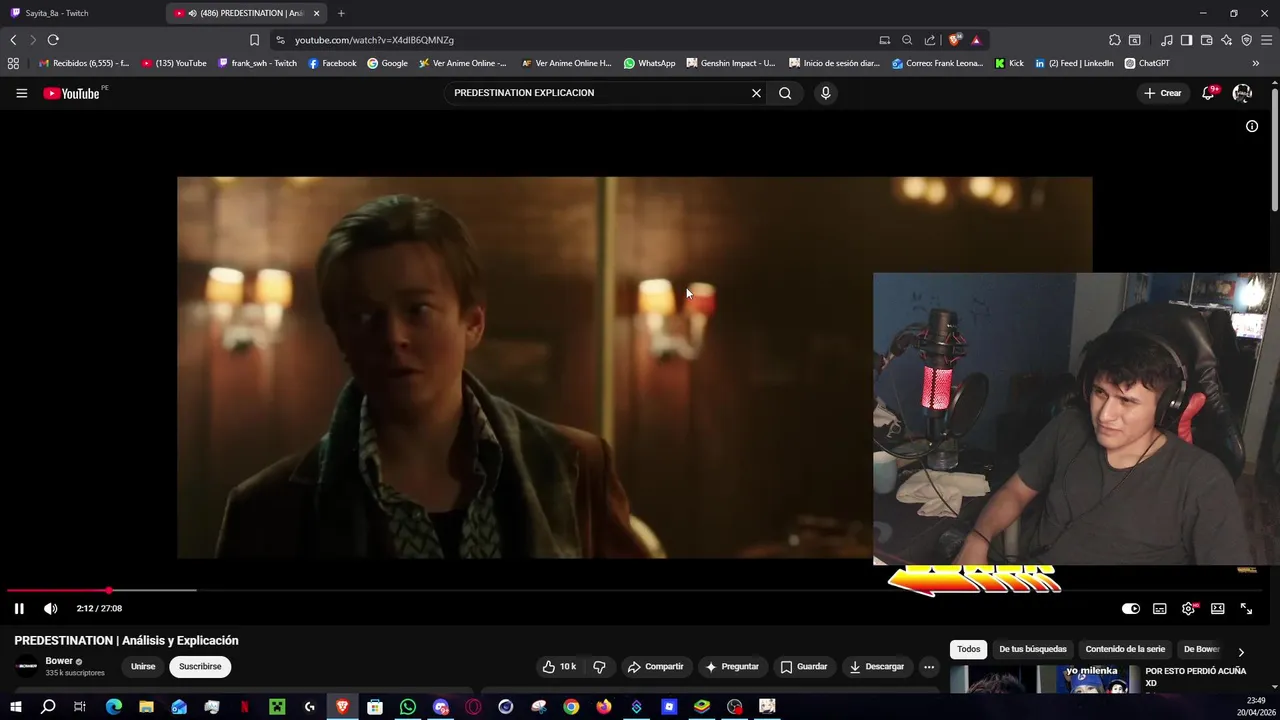The height and width of the screenshot is (720, 1280).
Task: Toggle the browser sidebar panel
Action: point(1186,40)
